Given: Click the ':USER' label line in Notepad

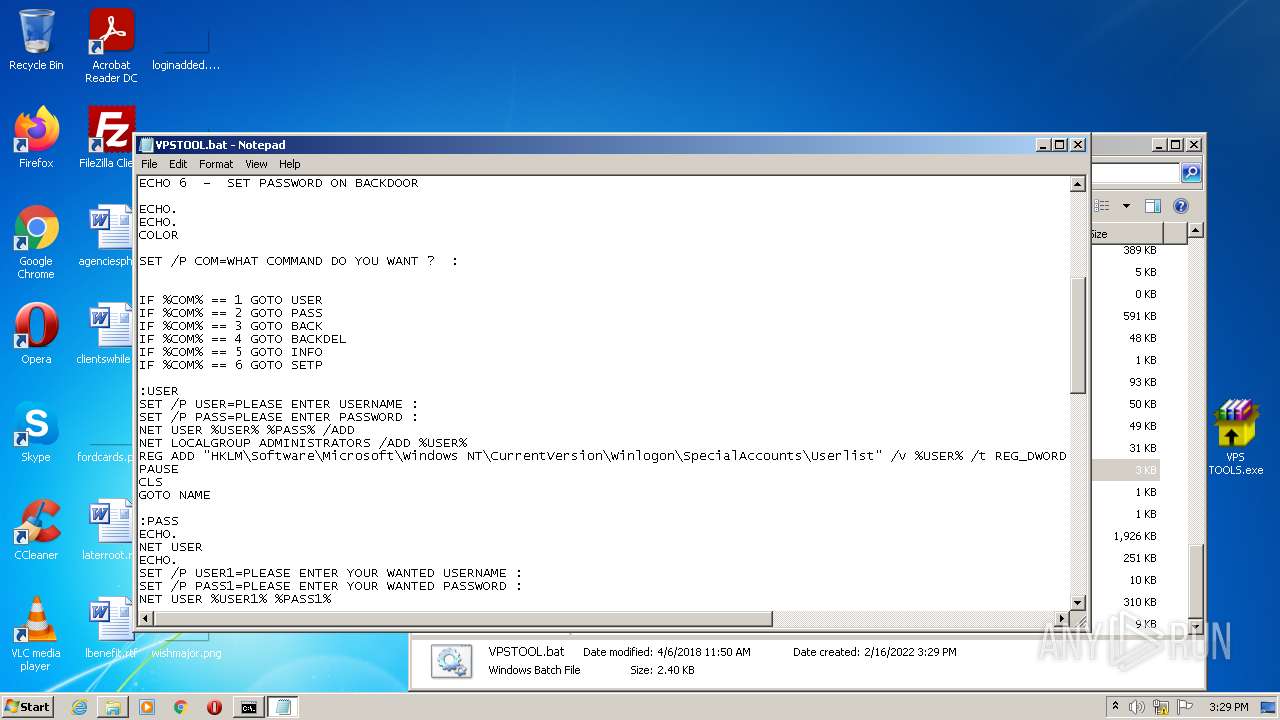Looking at the screenshot, I should tap(159, 391).
